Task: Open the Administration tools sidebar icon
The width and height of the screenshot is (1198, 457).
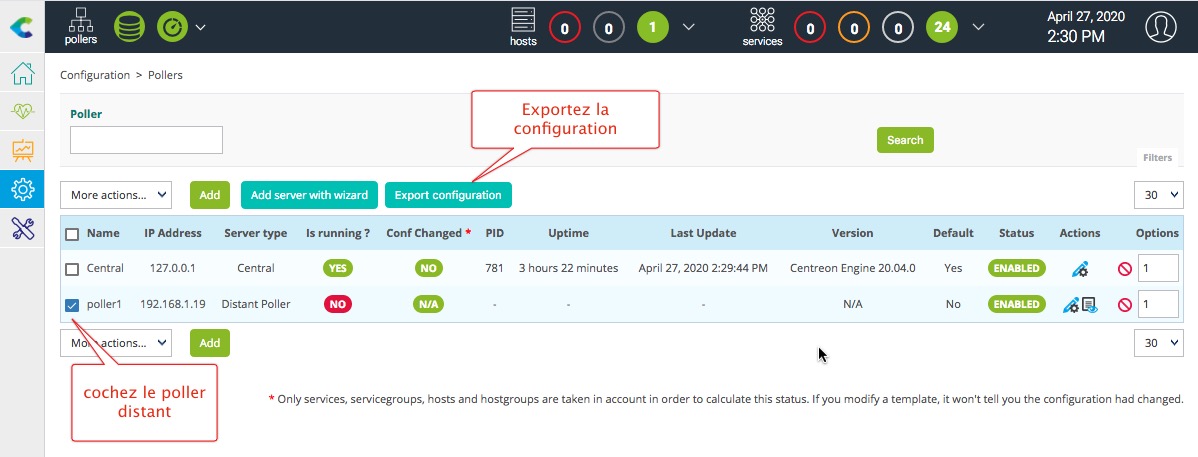Action: pyautogui.click(x=22, y=228)
